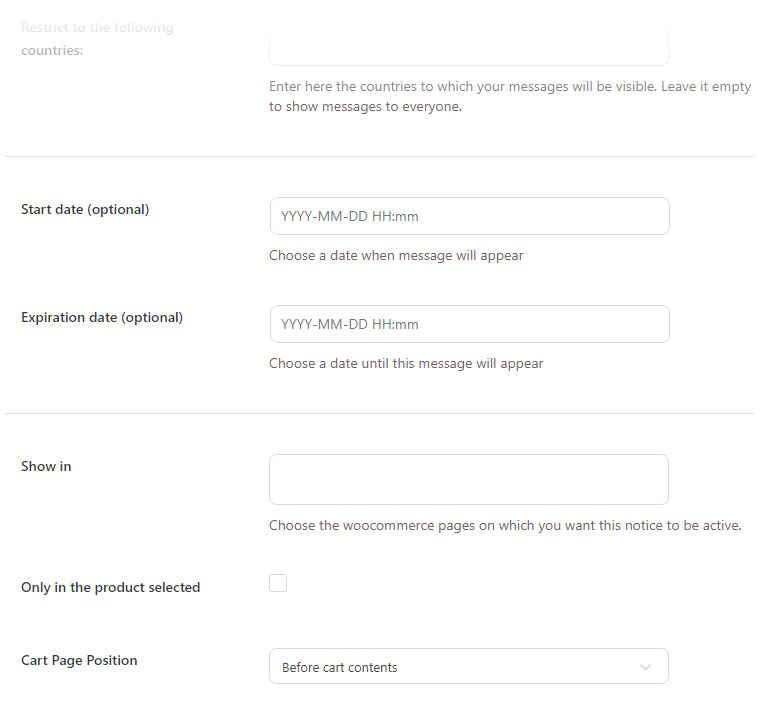Select the Before cart contents value text
Screen dimensions: 763x716
[x=340, y=667]
